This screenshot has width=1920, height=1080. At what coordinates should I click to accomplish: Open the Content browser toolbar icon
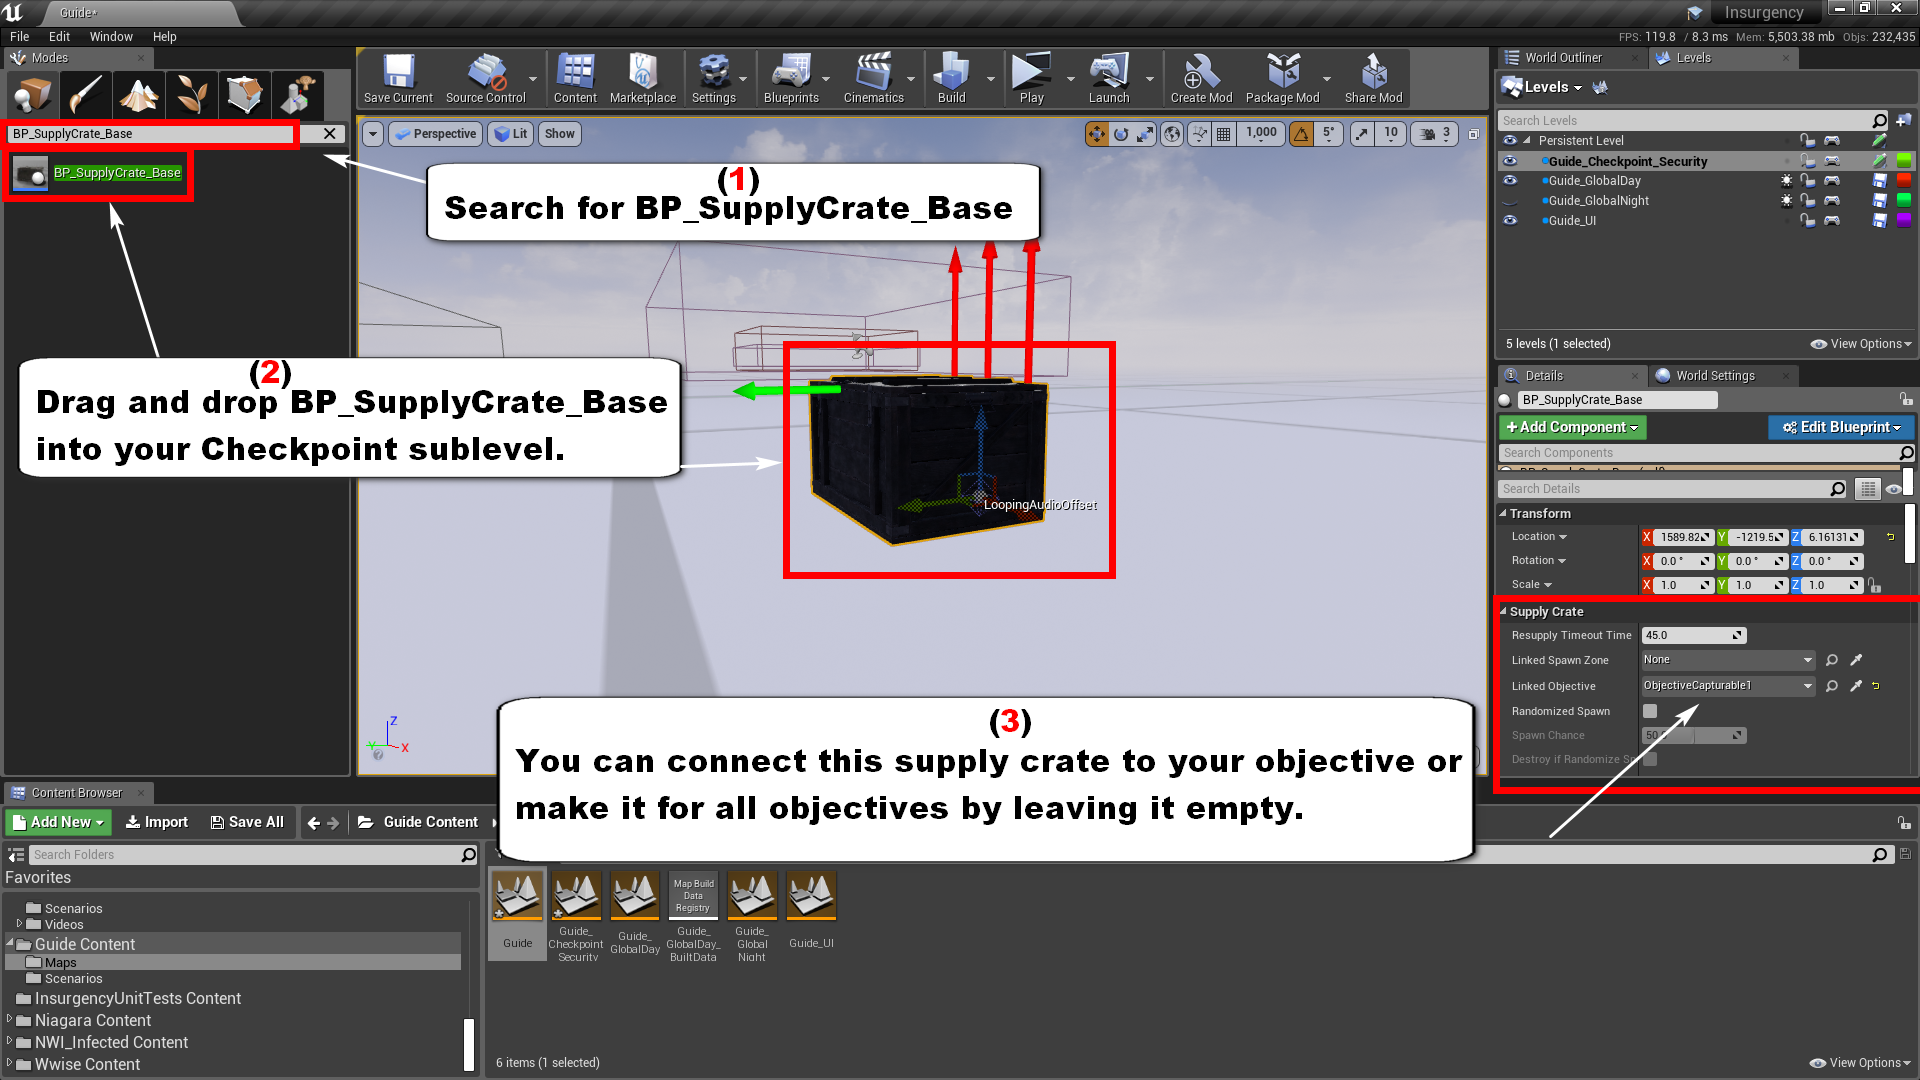575,79
